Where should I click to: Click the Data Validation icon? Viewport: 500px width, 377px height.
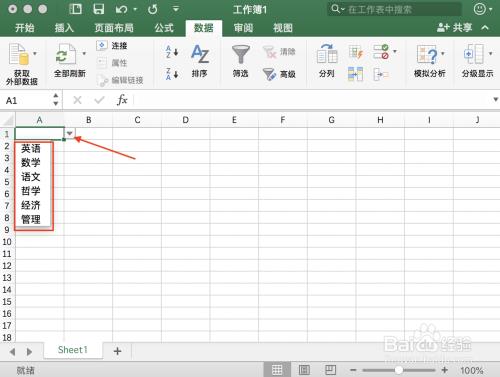381,52
